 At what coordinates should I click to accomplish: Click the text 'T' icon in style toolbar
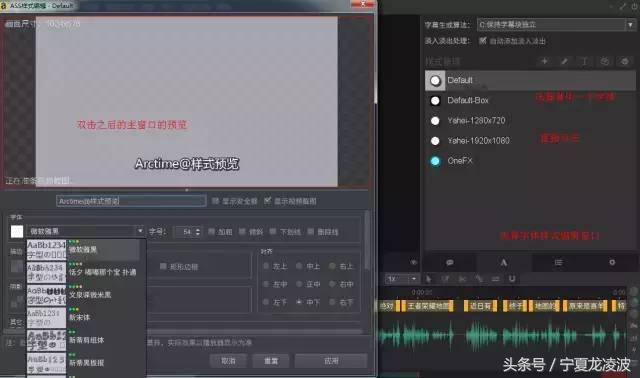584,61
